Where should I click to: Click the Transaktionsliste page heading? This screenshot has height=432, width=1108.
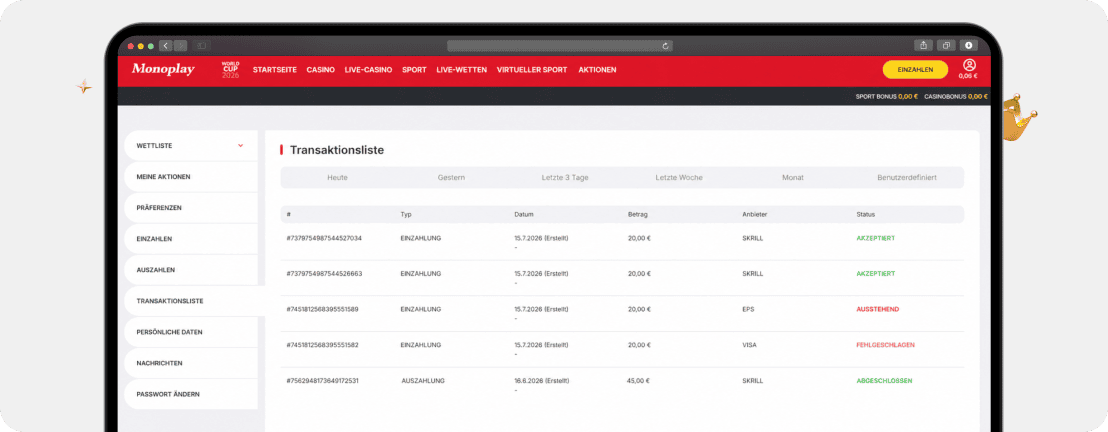pyautogui.click(x=337, y=150)
